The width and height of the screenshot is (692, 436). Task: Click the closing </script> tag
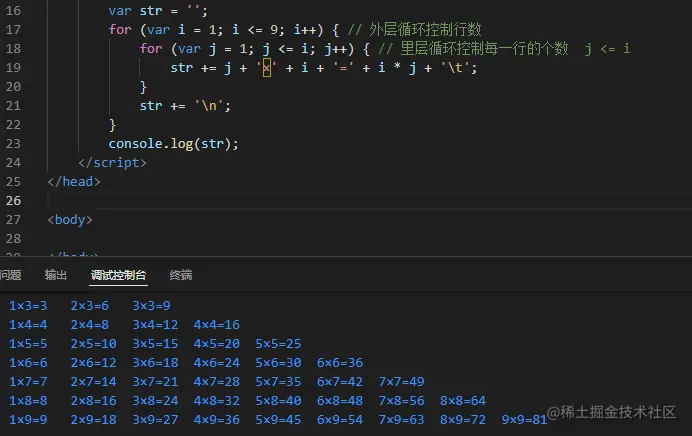coord(113,163)
